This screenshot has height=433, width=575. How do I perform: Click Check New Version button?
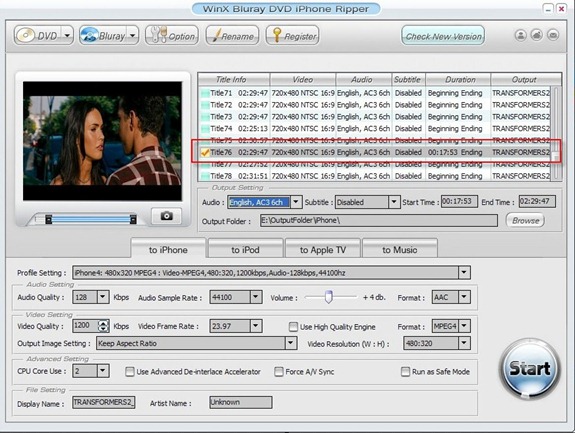click(x=443, y=36)
